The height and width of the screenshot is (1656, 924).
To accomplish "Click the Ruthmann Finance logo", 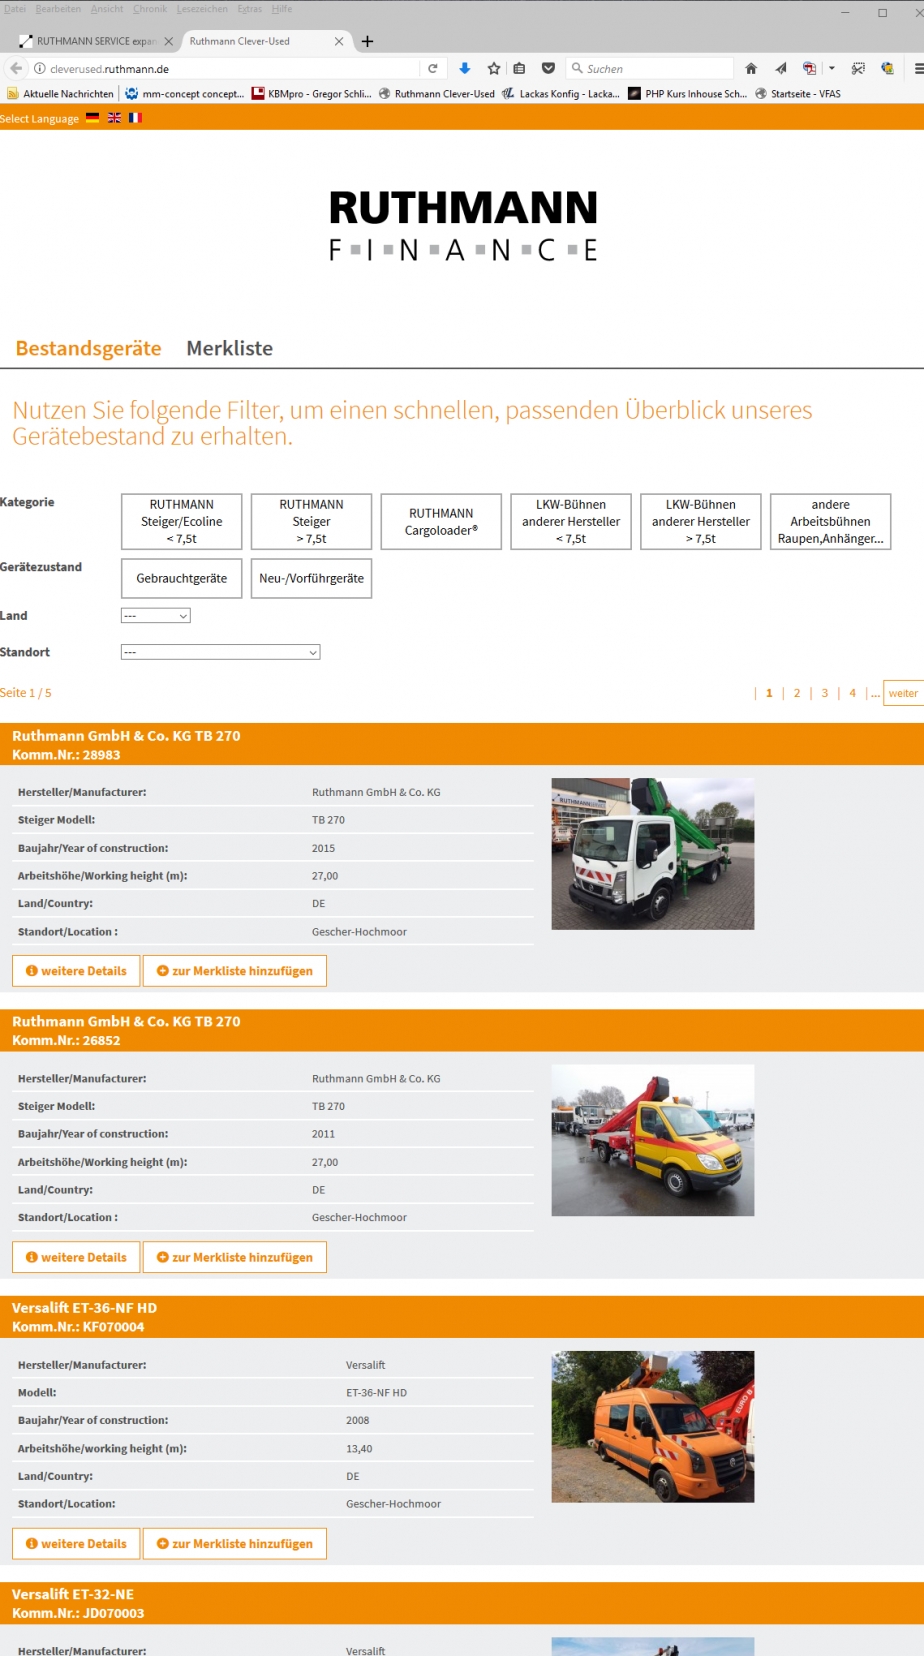I will click(x=463, y=225).
